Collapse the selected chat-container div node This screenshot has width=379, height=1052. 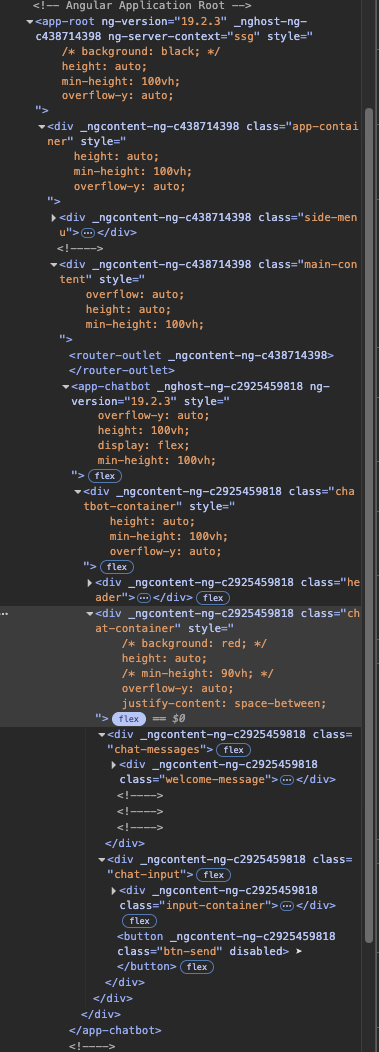click(x=90, y=613)
